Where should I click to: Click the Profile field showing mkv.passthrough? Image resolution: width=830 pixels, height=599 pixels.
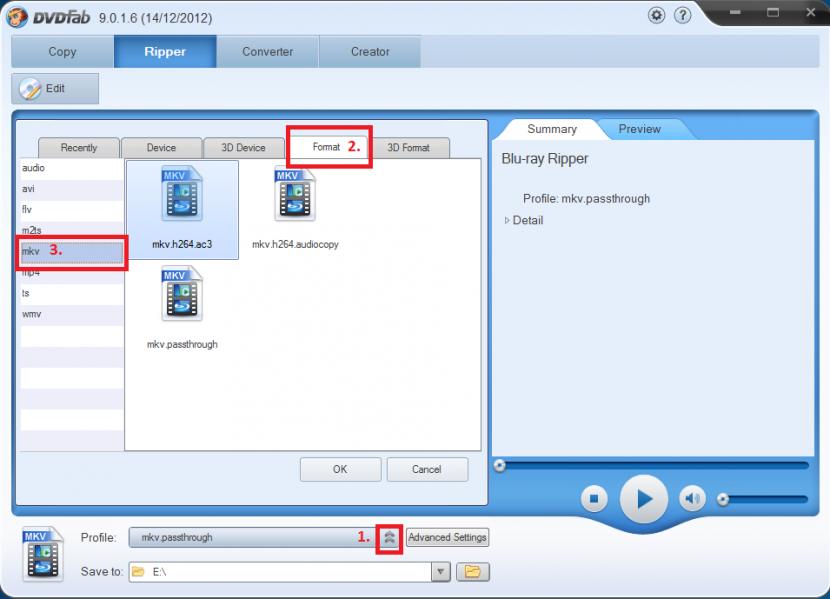[x=252, y=538]
